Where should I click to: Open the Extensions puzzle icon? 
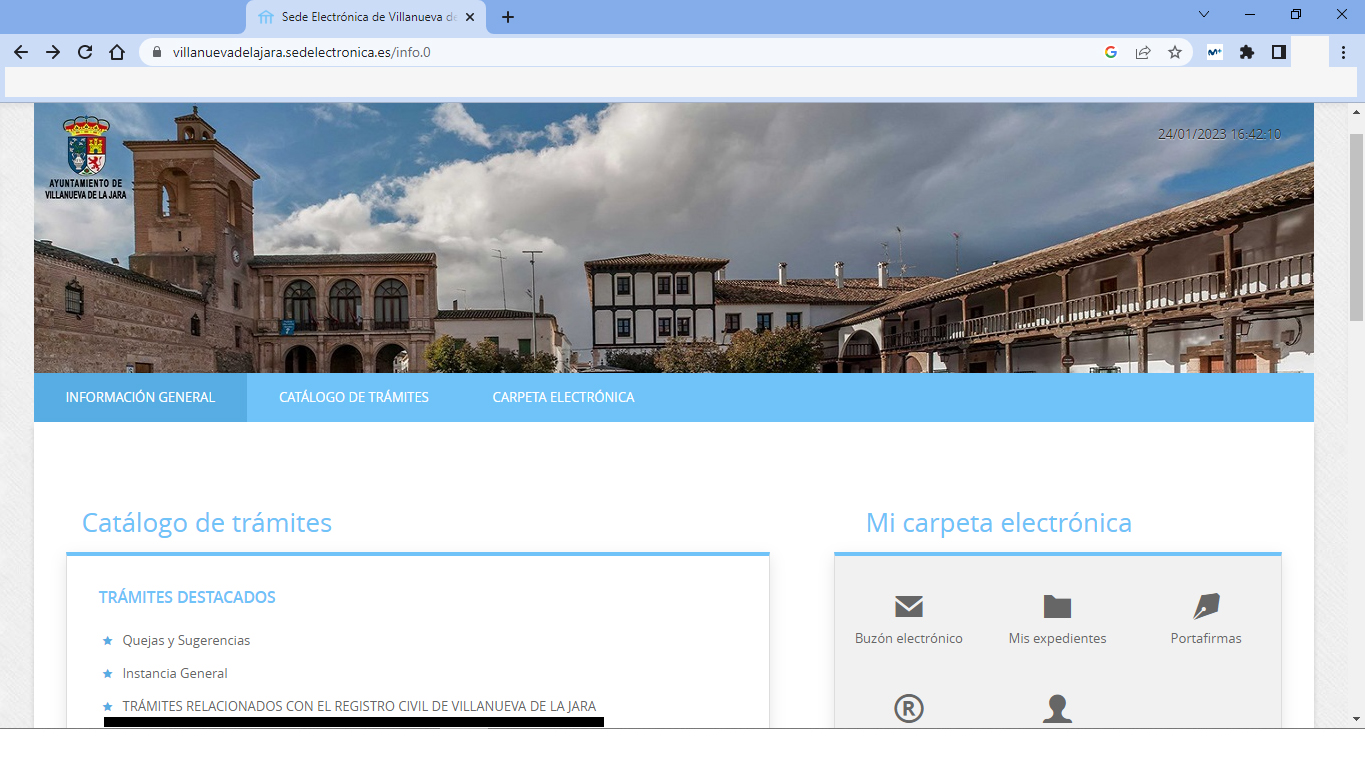click(1247, 52)
